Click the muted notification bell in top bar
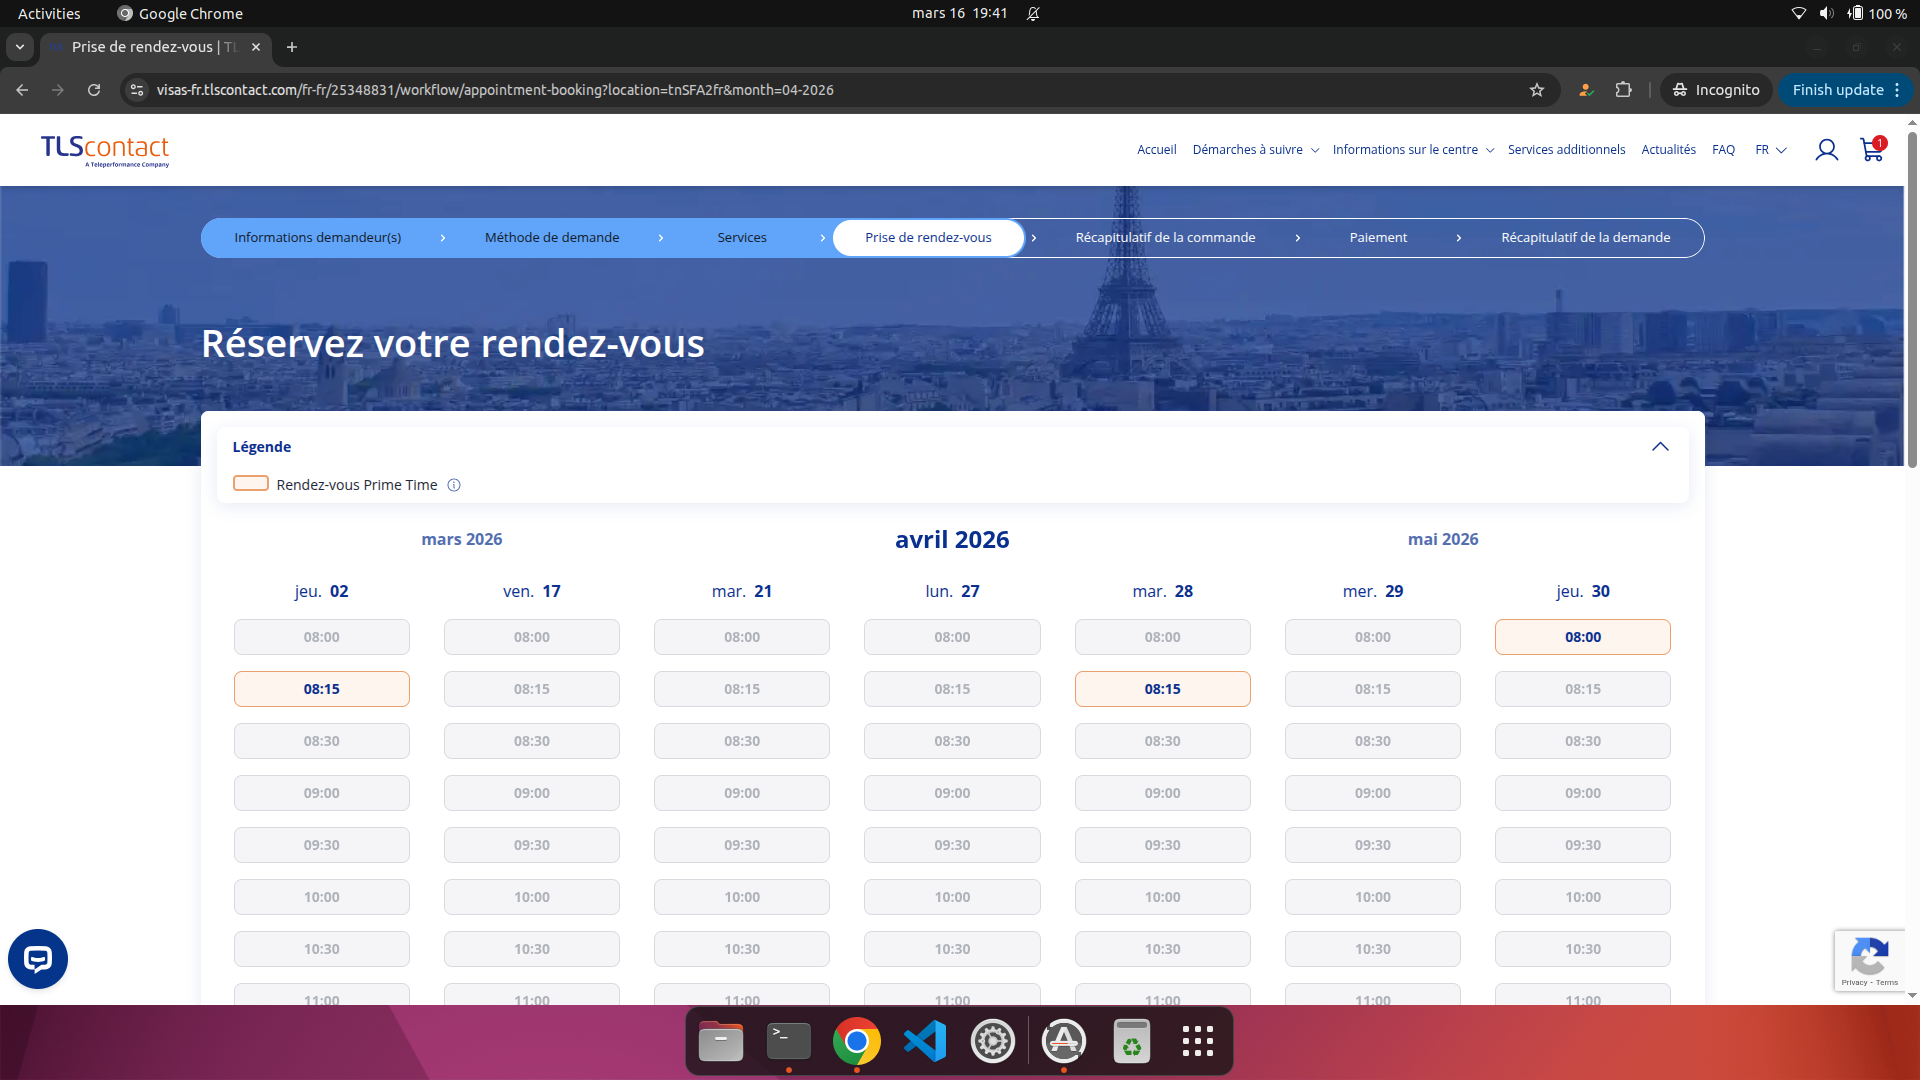 click(1033, 13)
